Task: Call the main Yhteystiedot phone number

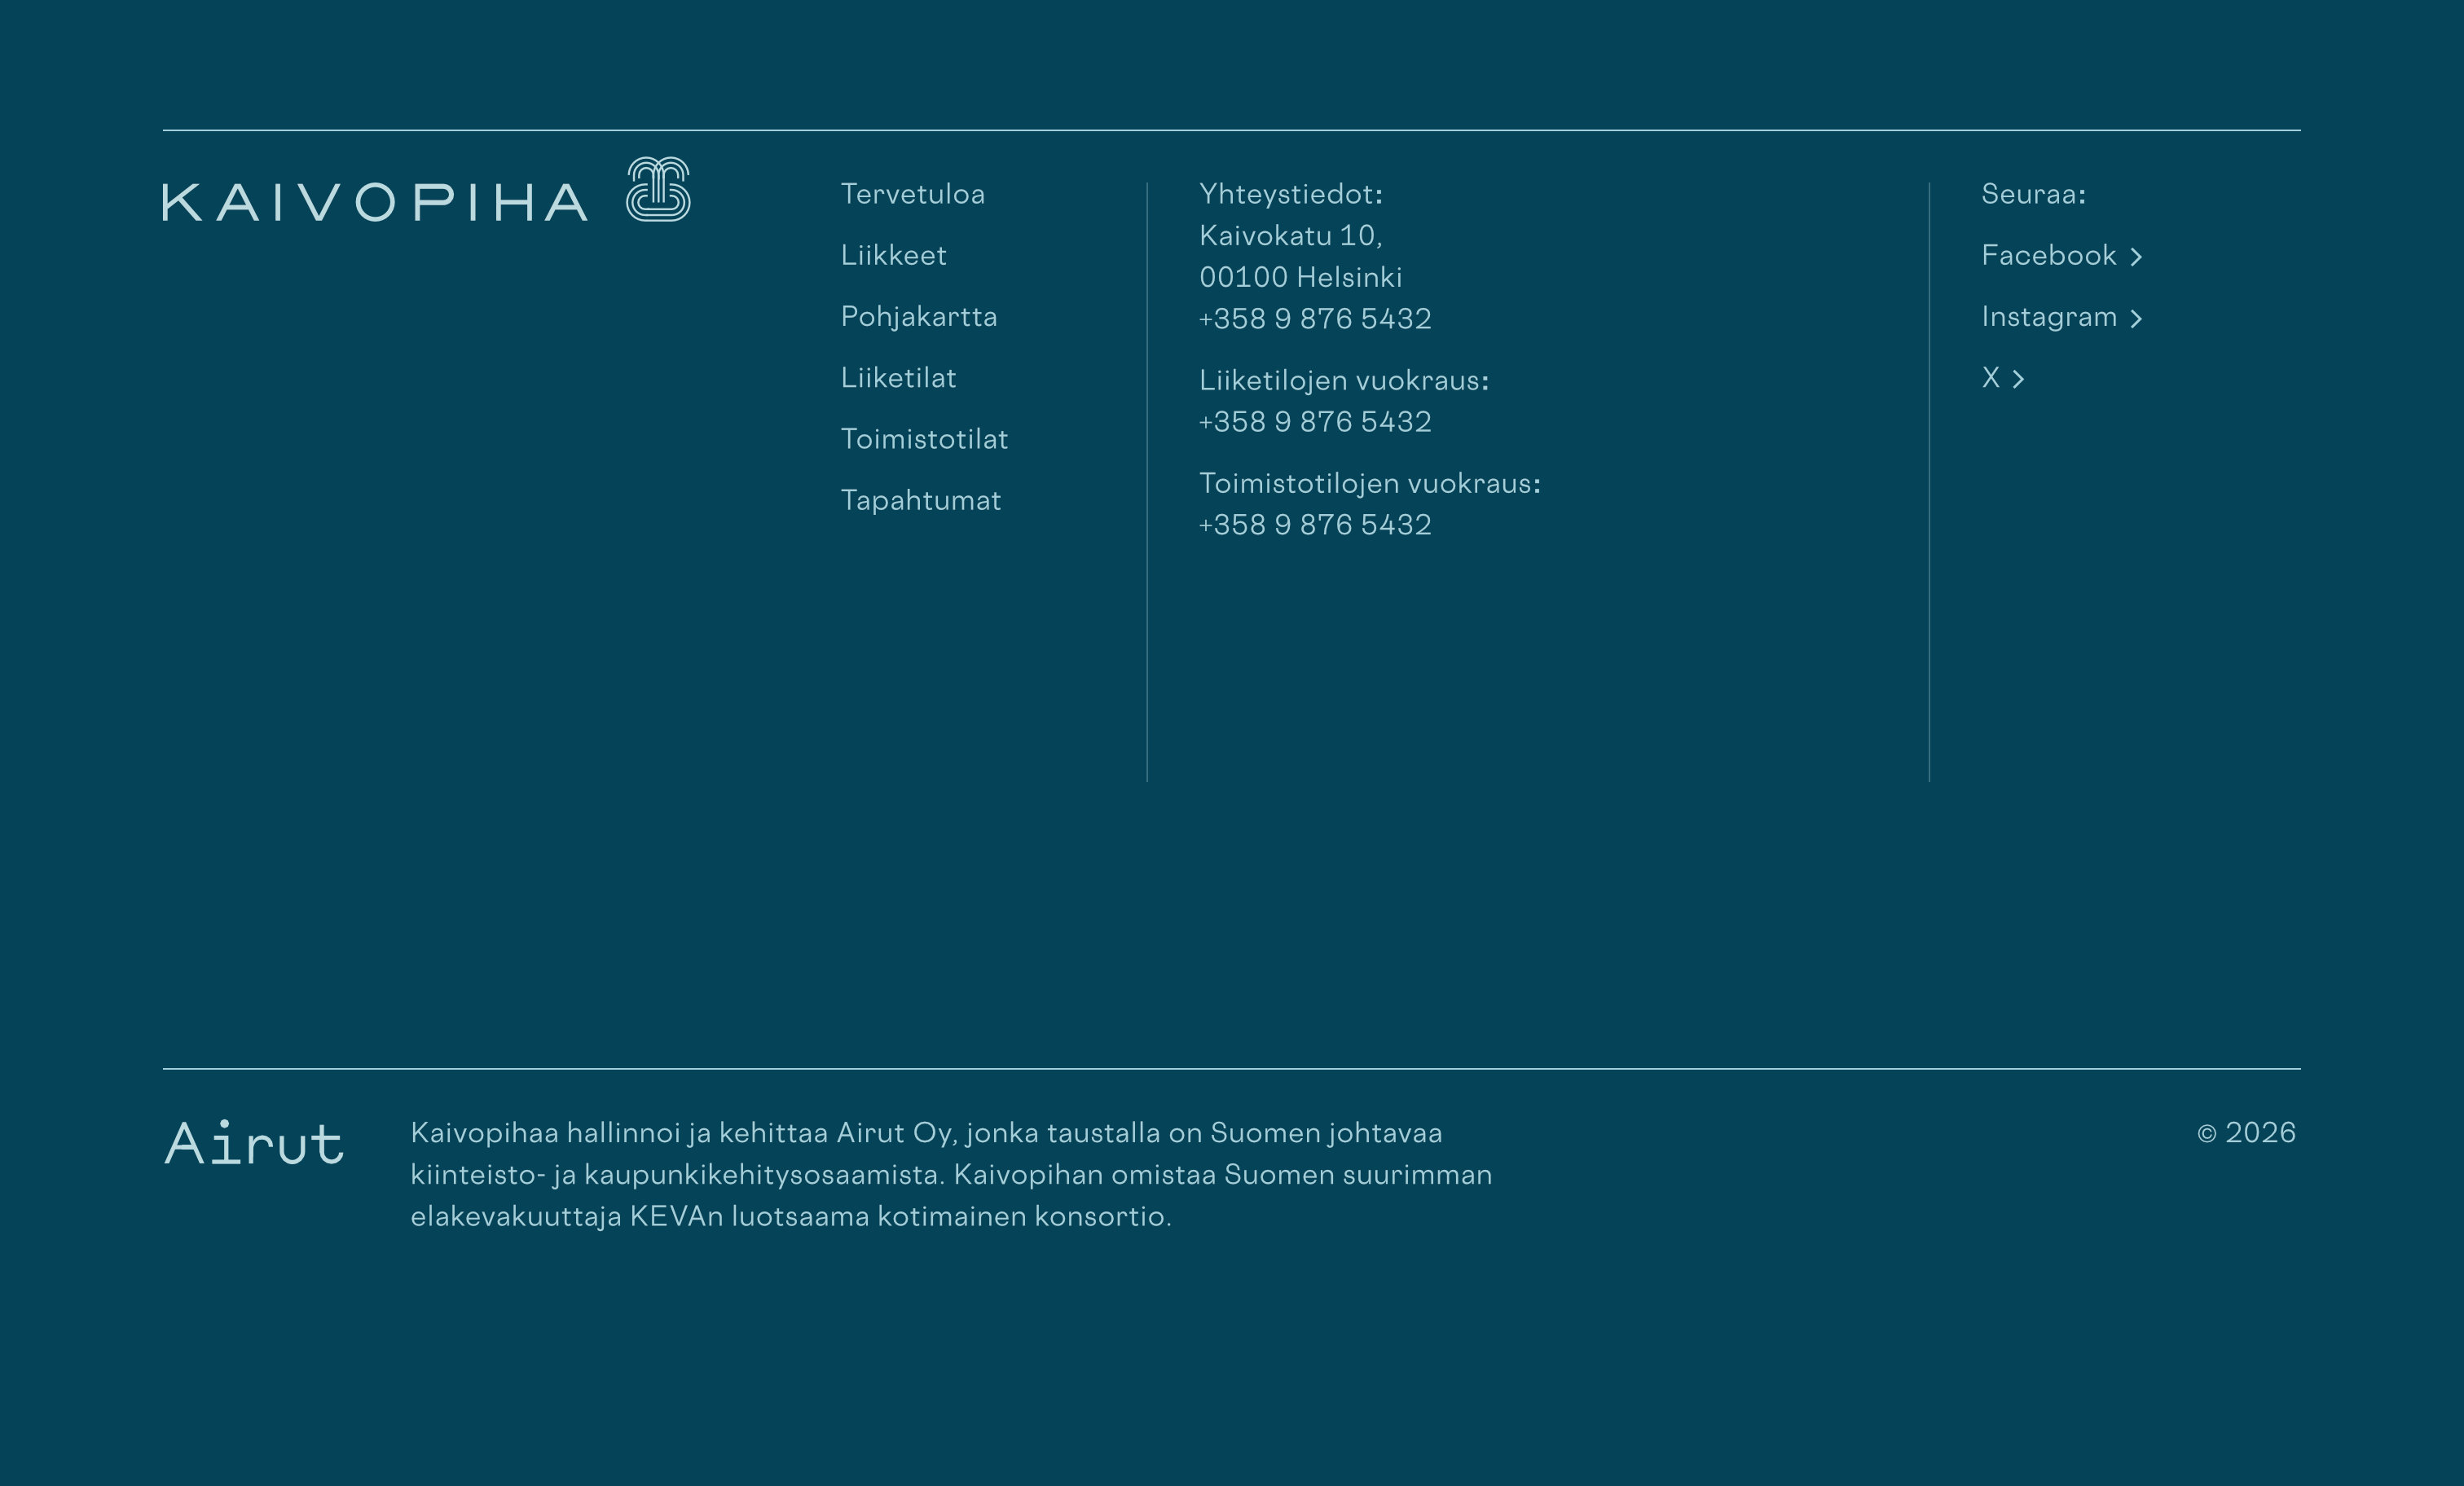Action: click(x=1315, y=319)
